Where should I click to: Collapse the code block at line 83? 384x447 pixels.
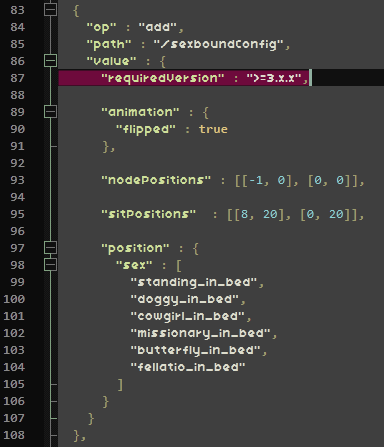click(x=50, y=10)
